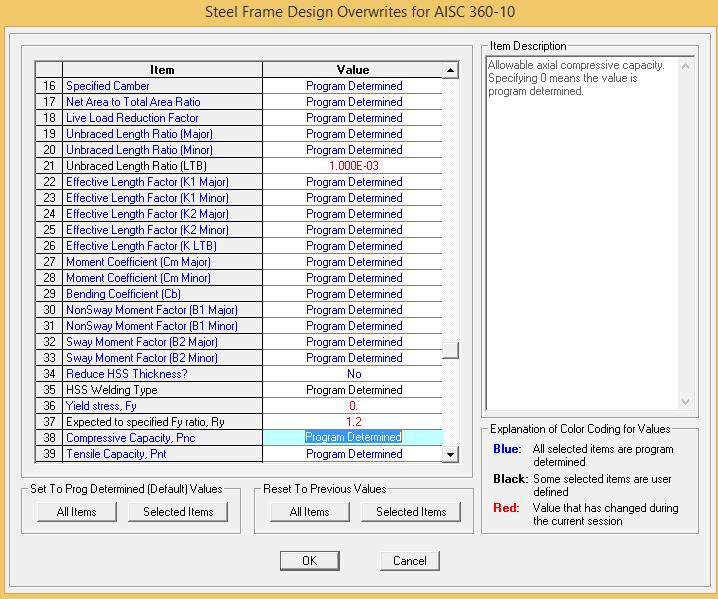The width and height of the screenshot is (718, 599).
Task: Select NonSway Moment Factor (B1 Minor) item
Action: (x=162, y=326)
